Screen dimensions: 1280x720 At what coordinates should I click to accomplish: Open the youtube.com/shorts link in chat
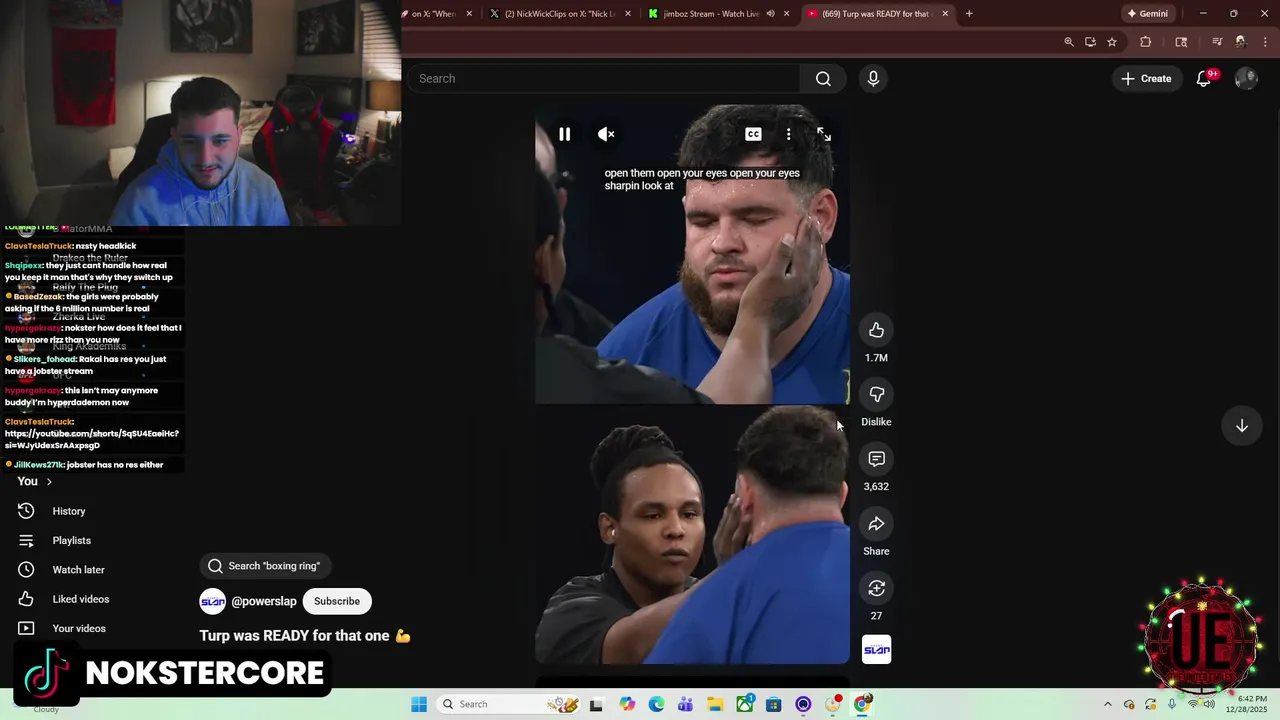click(92, 440)
